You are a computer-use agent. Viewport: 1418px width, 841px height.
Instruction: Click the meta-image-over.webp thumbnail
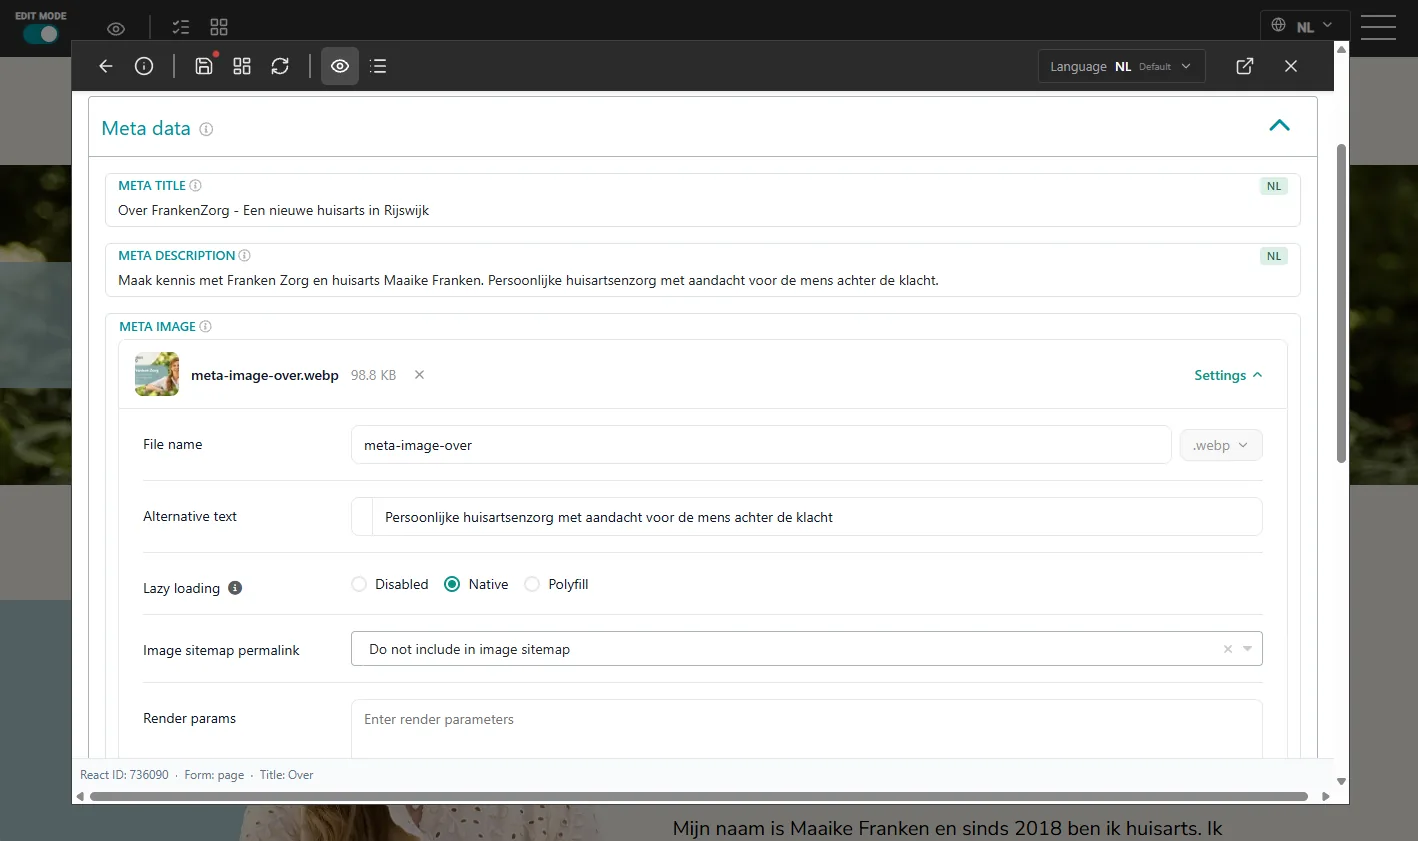157,374
